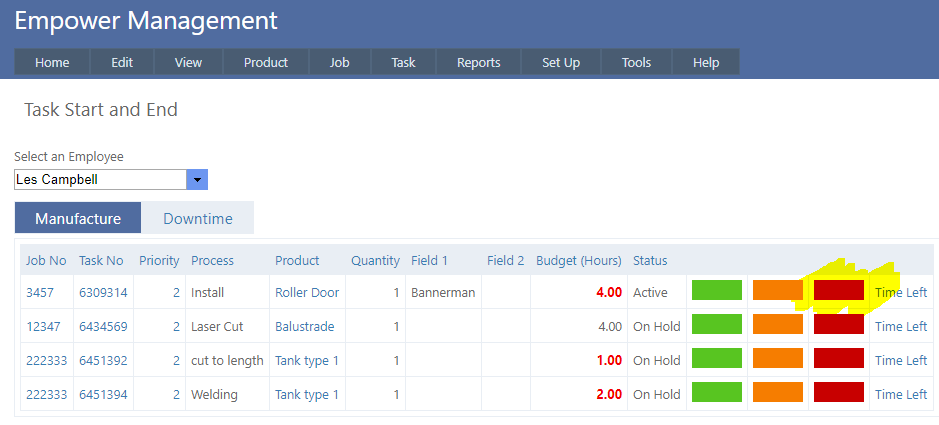This screenshot has width=939, height=425.
Task: Select the Les Campbell employee field
Action: (100, 180)
